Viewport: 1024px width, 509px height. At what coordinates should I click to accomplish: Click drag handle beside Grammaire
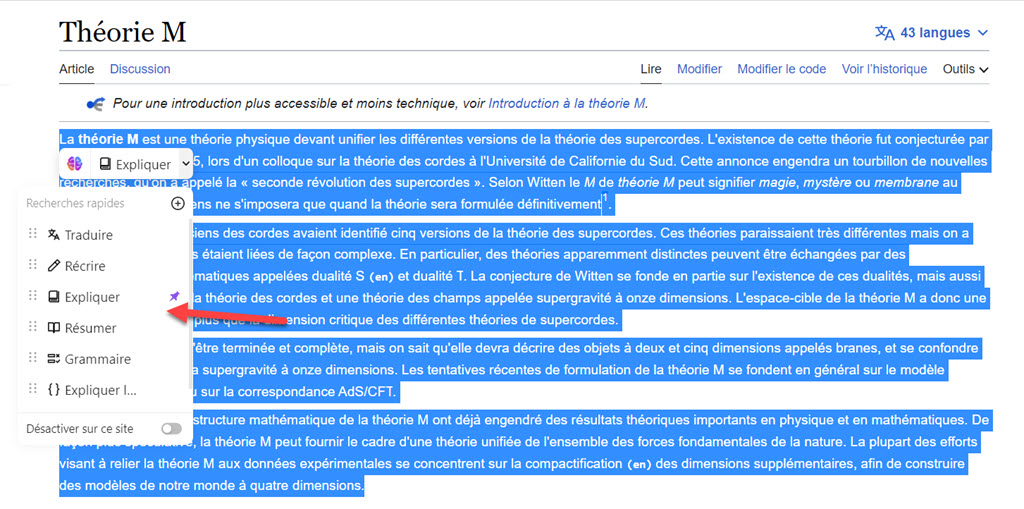[33, 358]
